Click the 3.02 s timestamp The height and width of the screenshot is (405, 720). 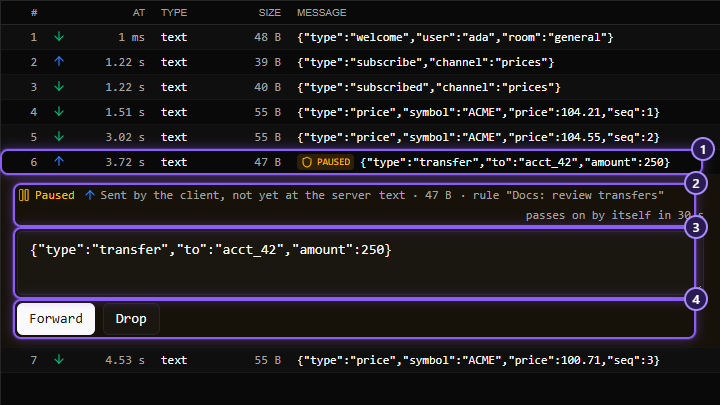(x=125, y=137)
